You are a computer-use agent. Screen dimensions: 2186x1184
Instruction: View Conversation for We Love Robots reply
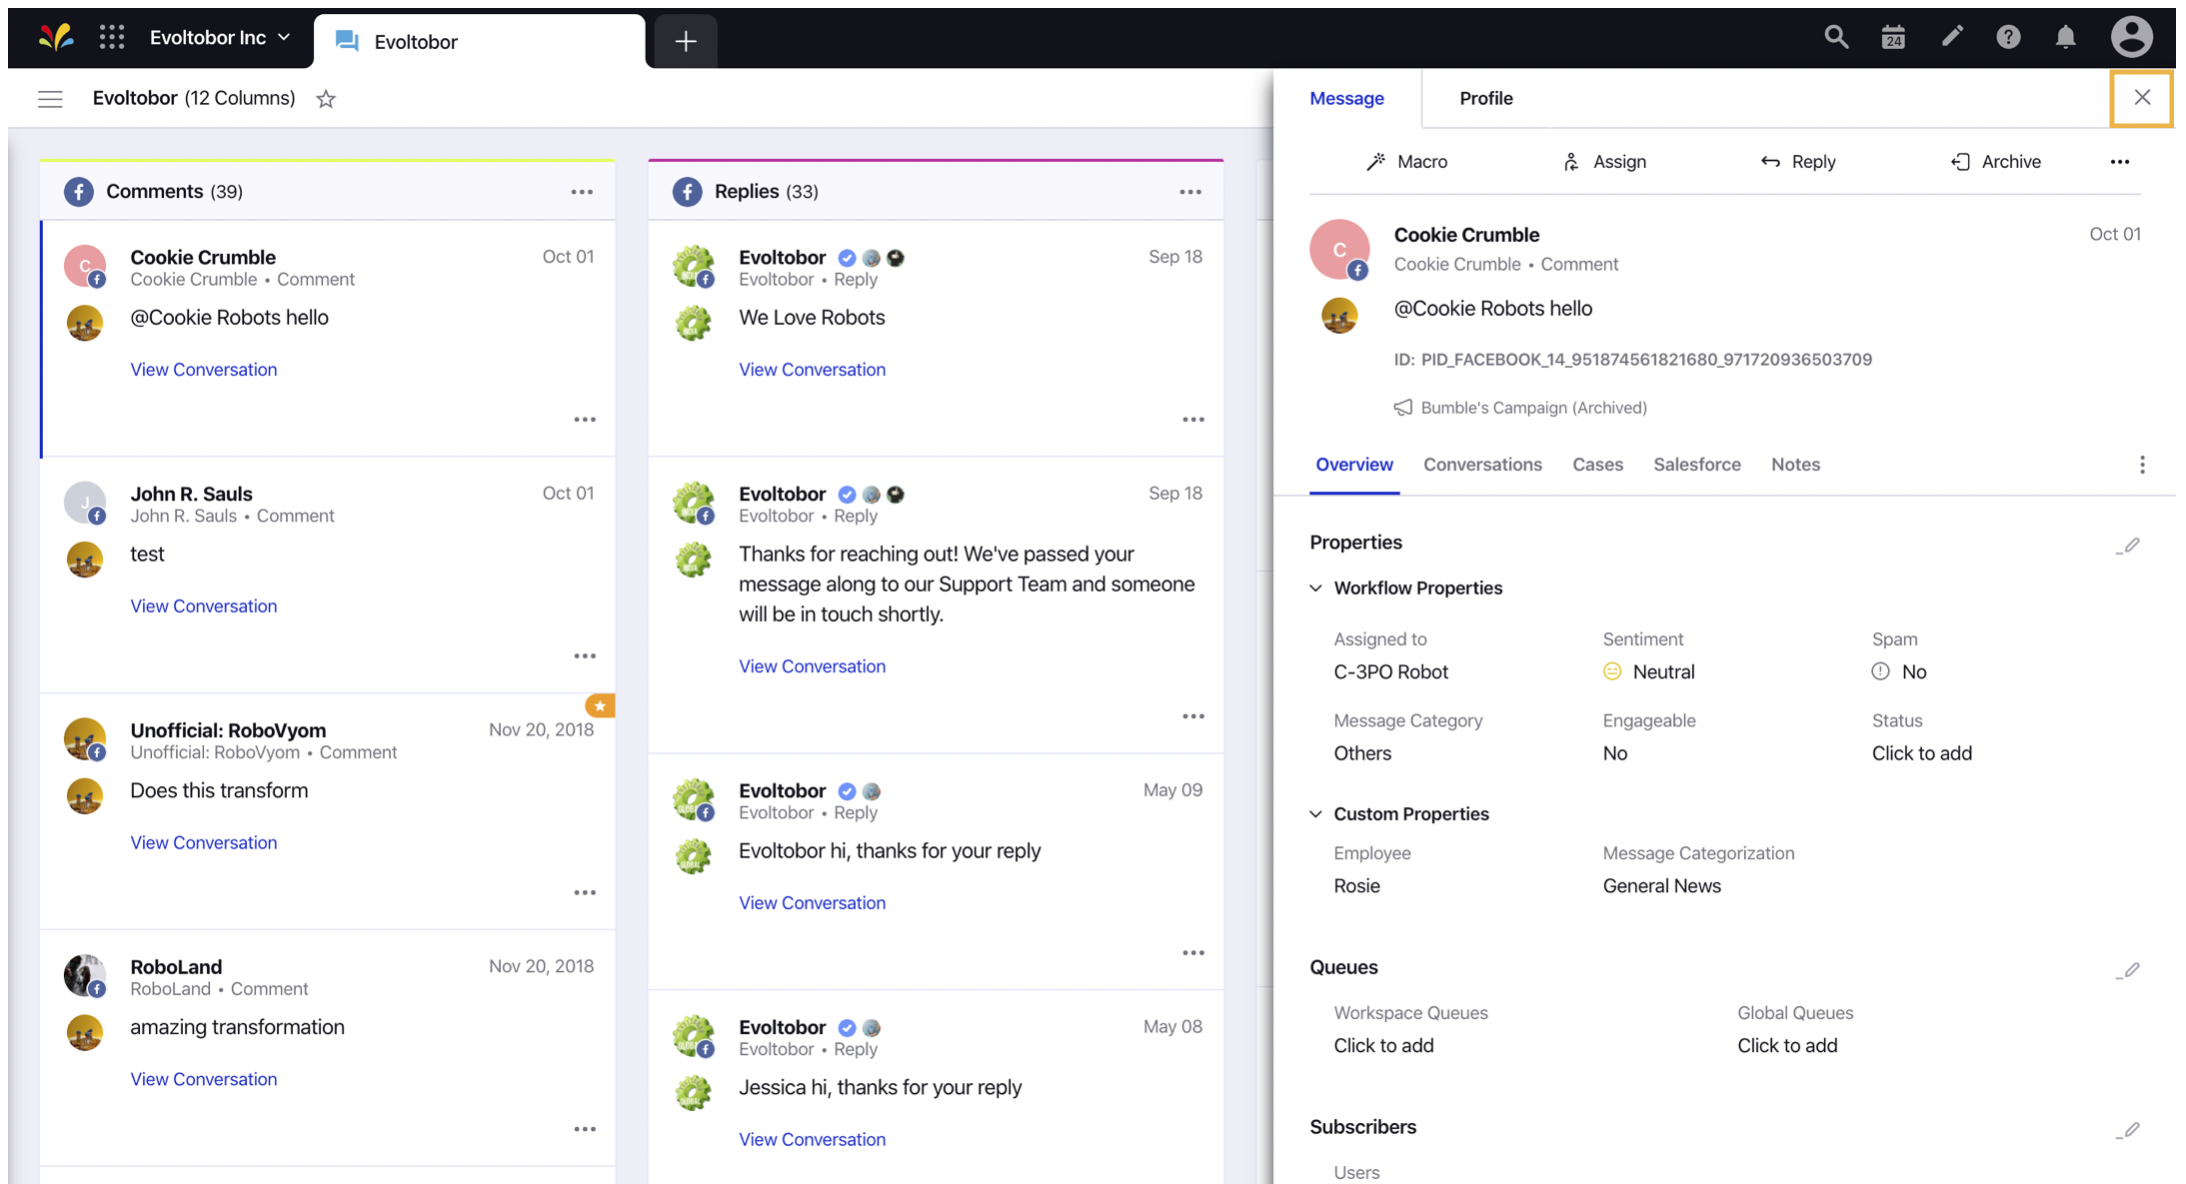pyautogui.click(x=812, y=369)
